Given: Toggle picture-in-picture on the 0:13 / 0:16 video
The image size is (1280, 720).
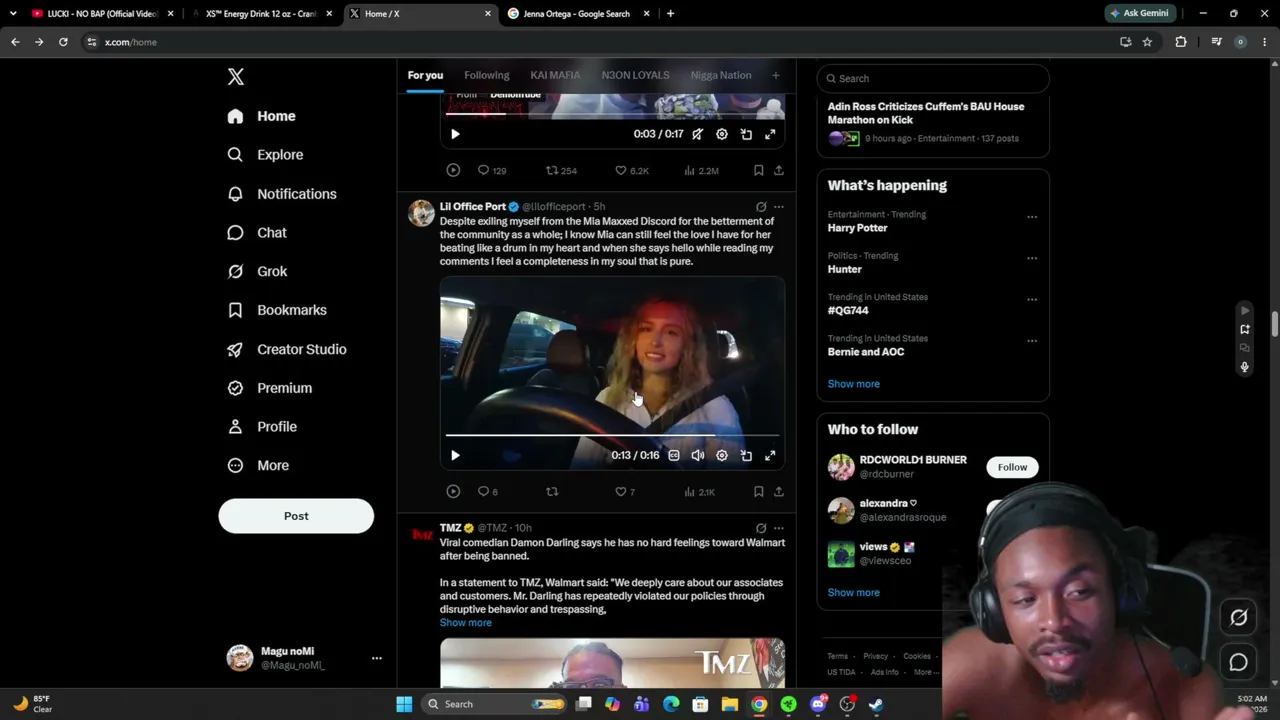Looking at the screenshot, I should 746,456.
